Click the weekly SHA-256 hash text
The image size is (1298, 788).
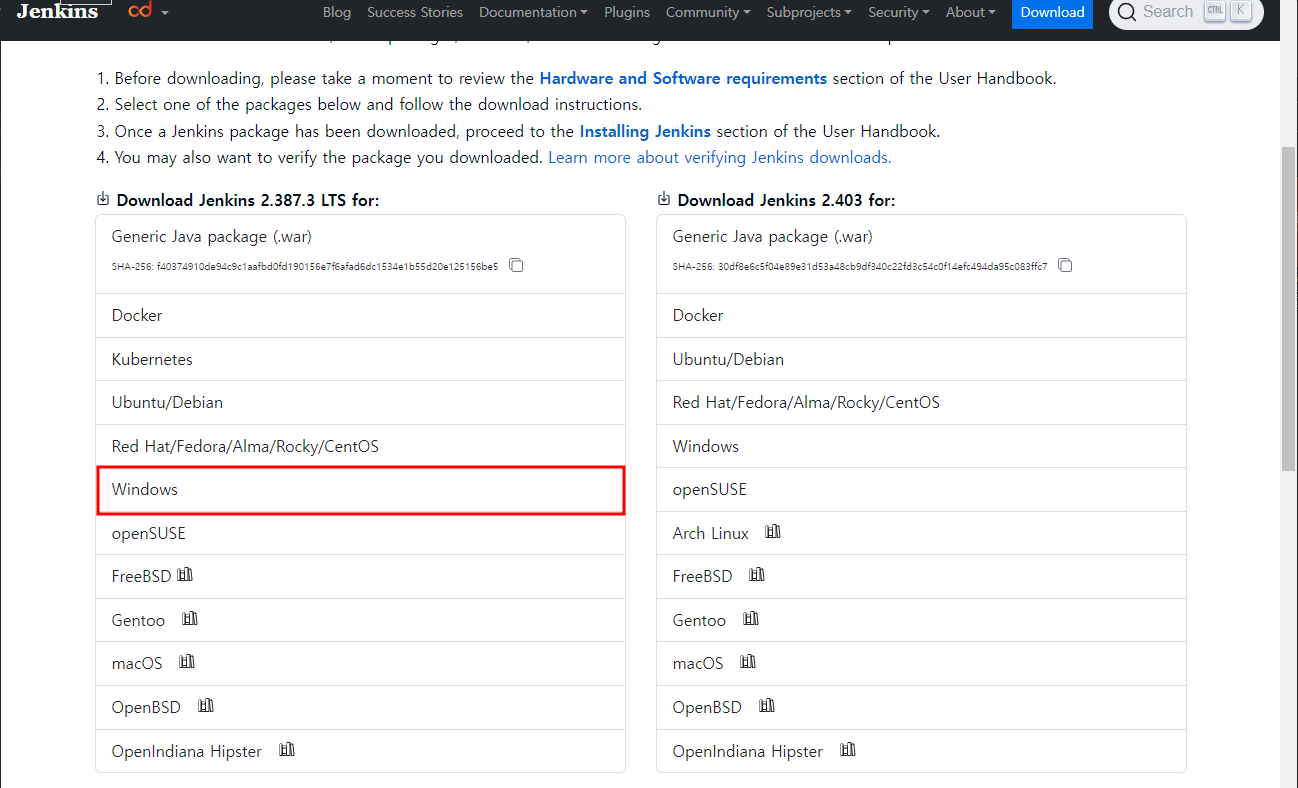point(860,267)
